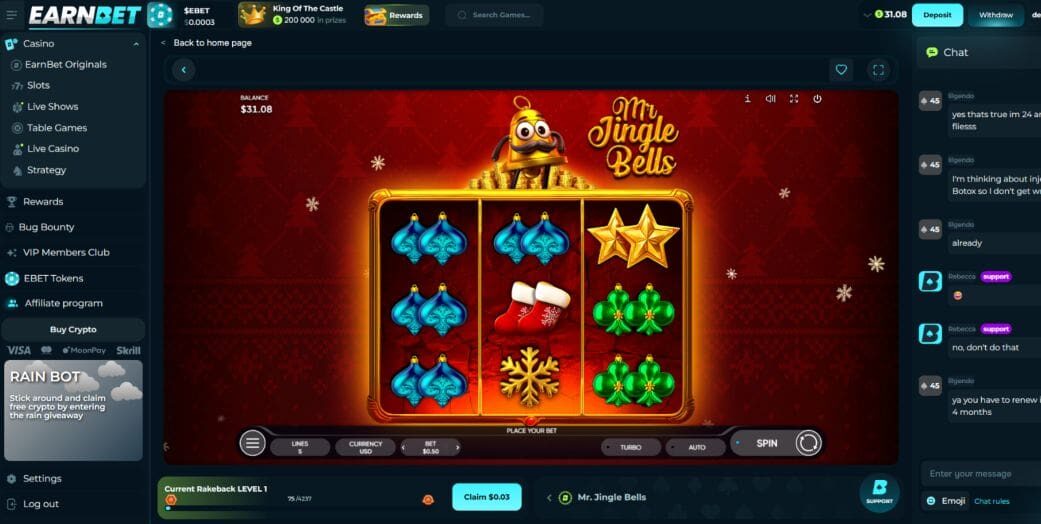
Task: Collapse the Casino sidebar section
Action: pyautogui.click(x=136, y=44)
